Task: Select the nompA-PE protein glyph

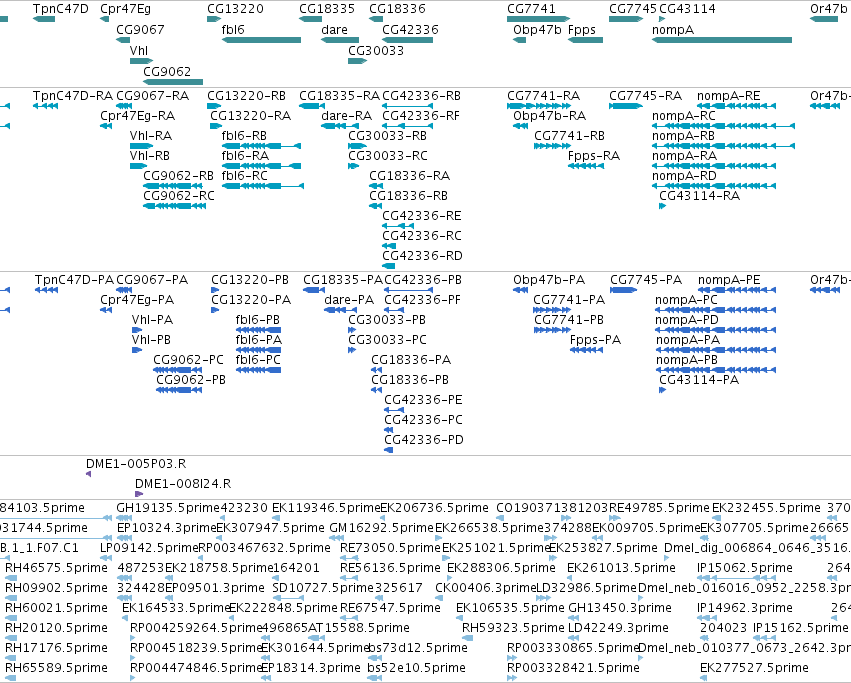Action: click(x=737, y=290)
